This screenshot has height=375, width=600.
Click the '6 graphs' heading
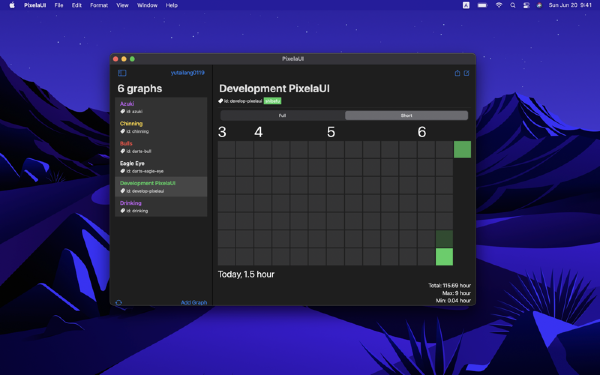[140, 89]
